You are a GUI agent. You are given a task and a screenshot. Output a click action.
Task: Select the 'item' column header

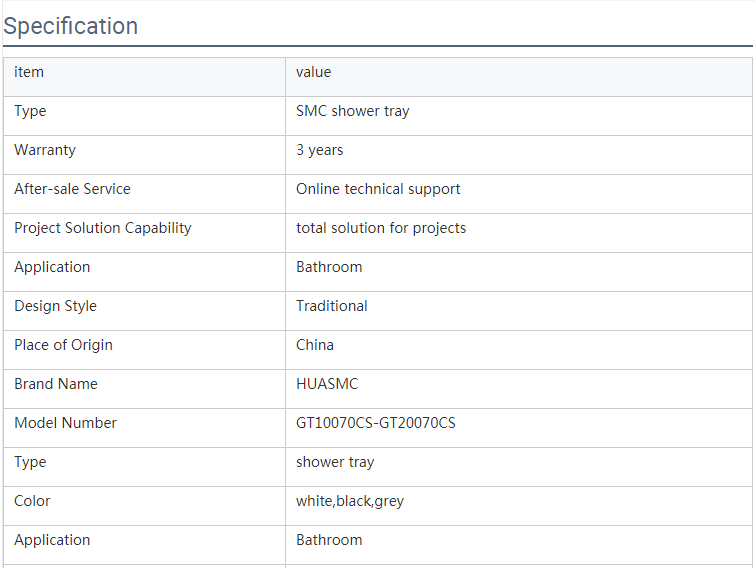[x=29, y=72]
